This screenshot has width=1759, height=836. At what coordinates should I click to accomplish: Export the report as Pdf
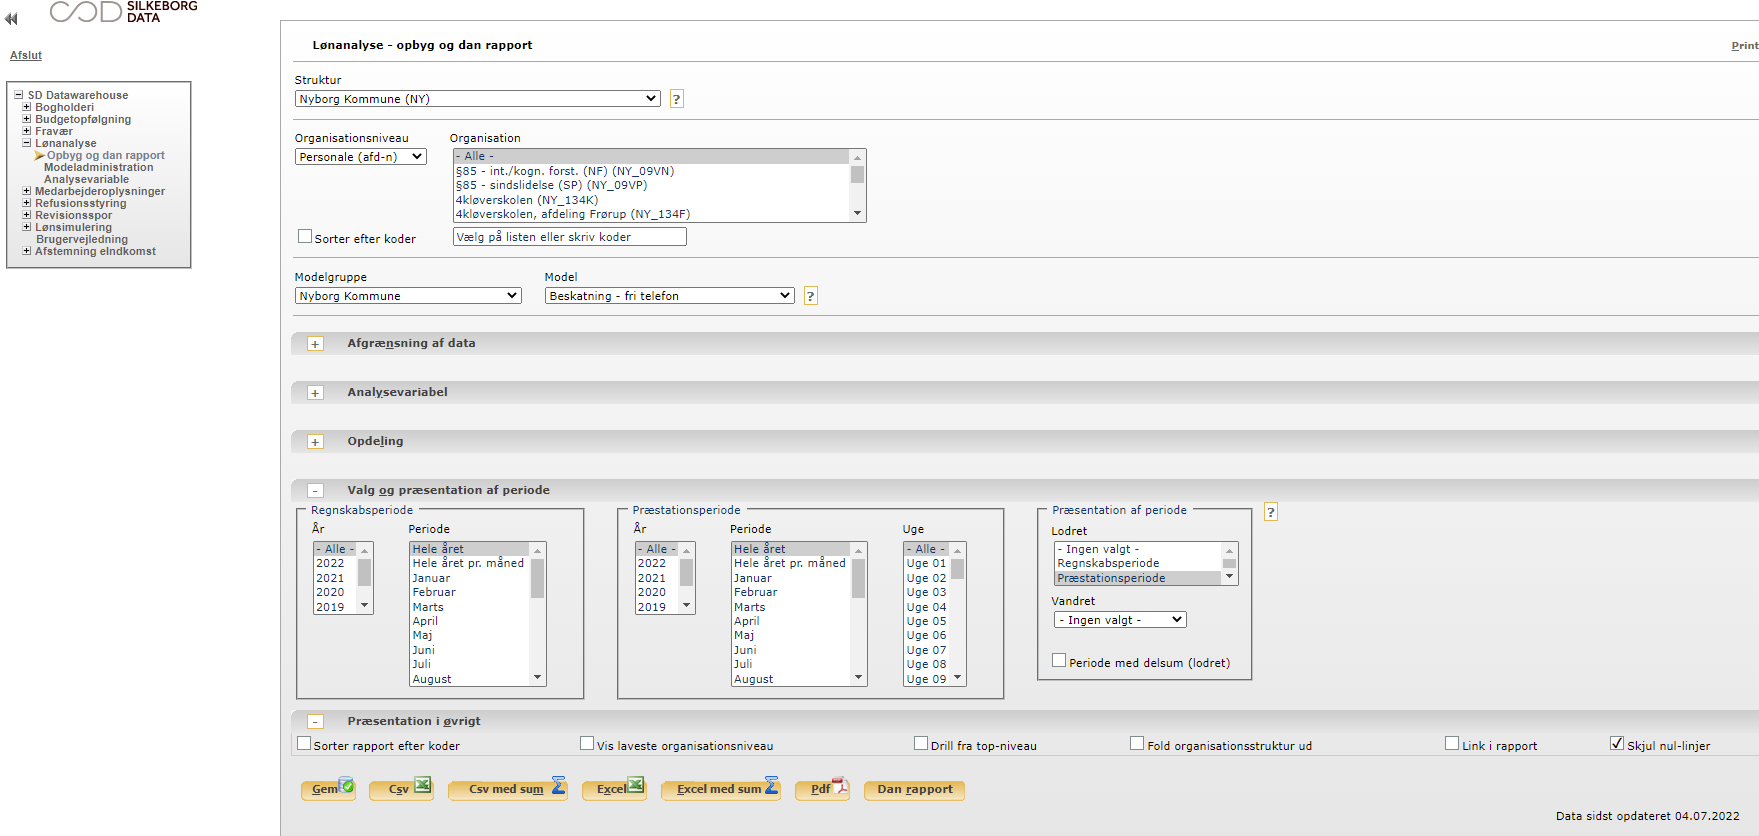coord(822,789)
